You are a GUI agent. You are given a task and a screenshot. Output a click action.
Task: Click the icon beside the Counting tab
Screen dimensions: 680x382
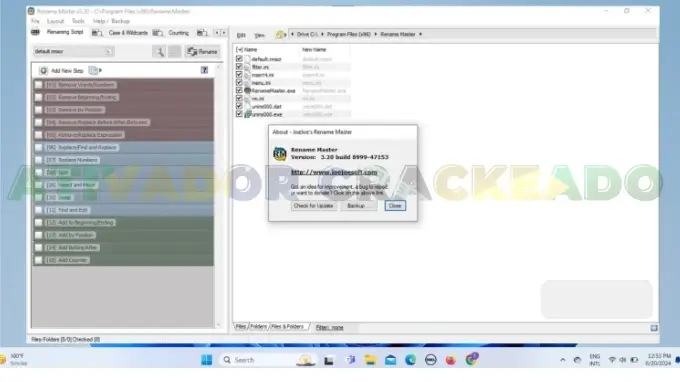[158, 33]
